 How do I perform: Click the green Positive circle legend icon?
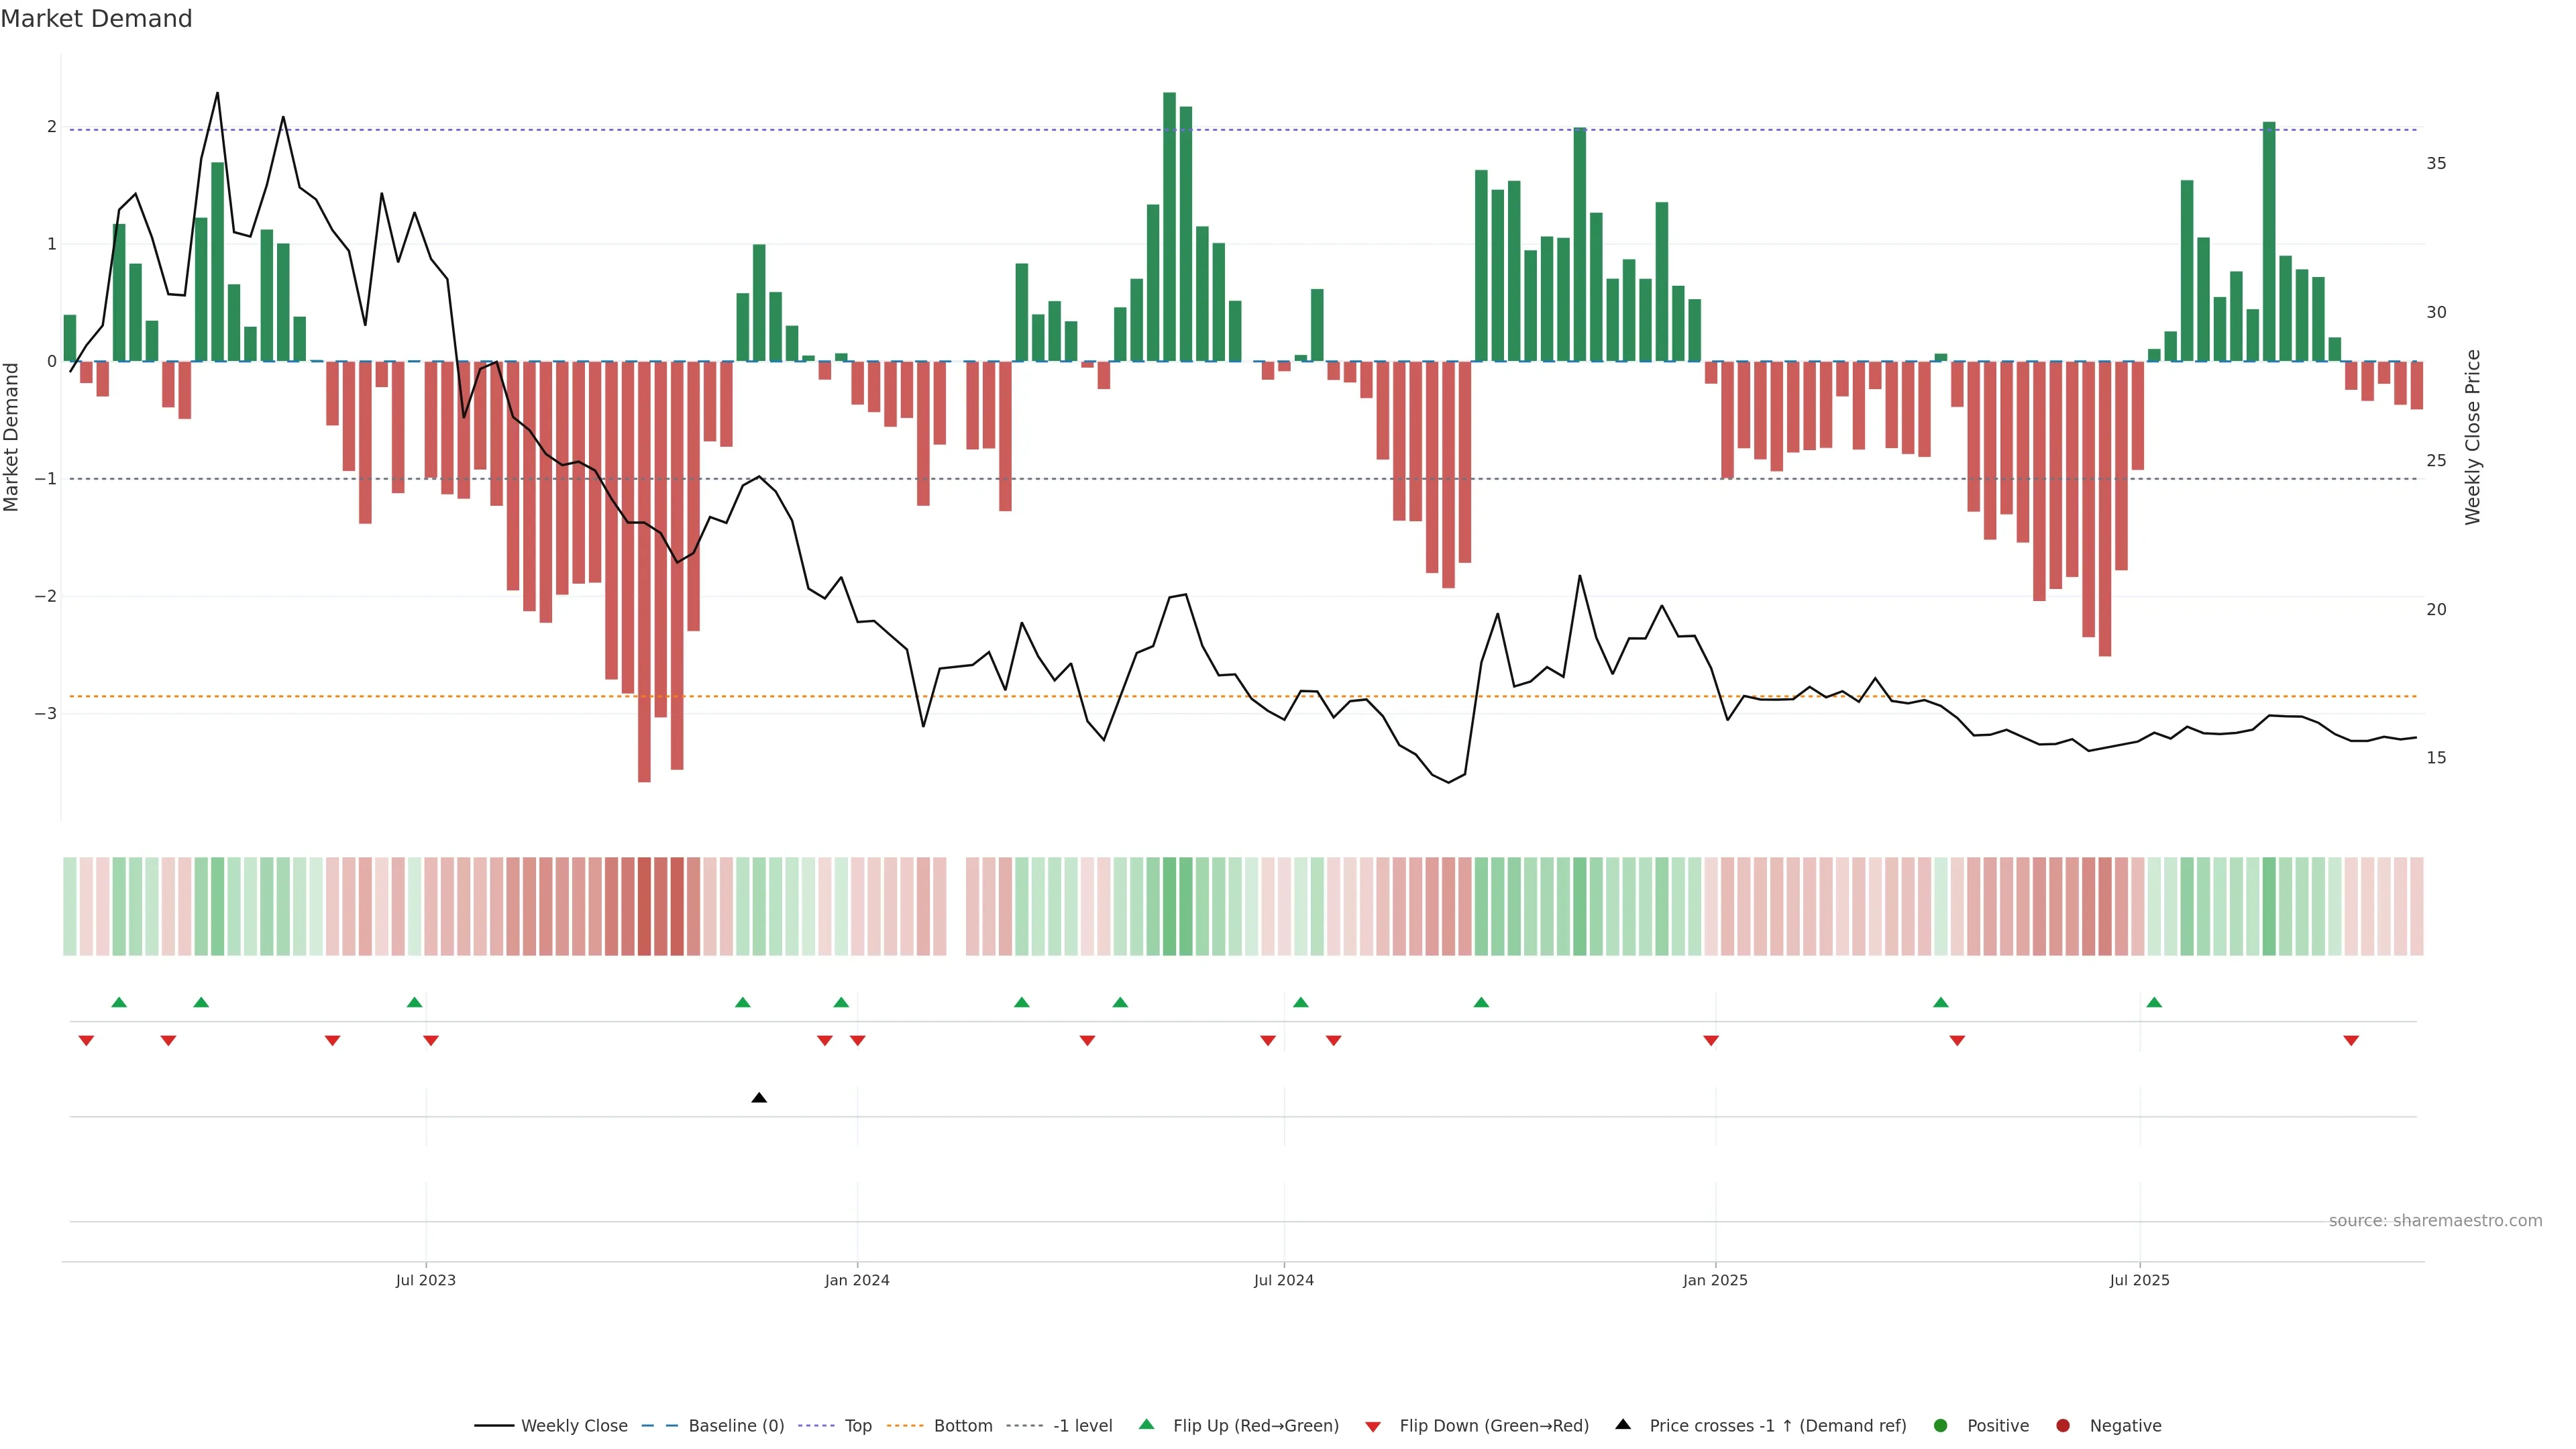1941,1425
